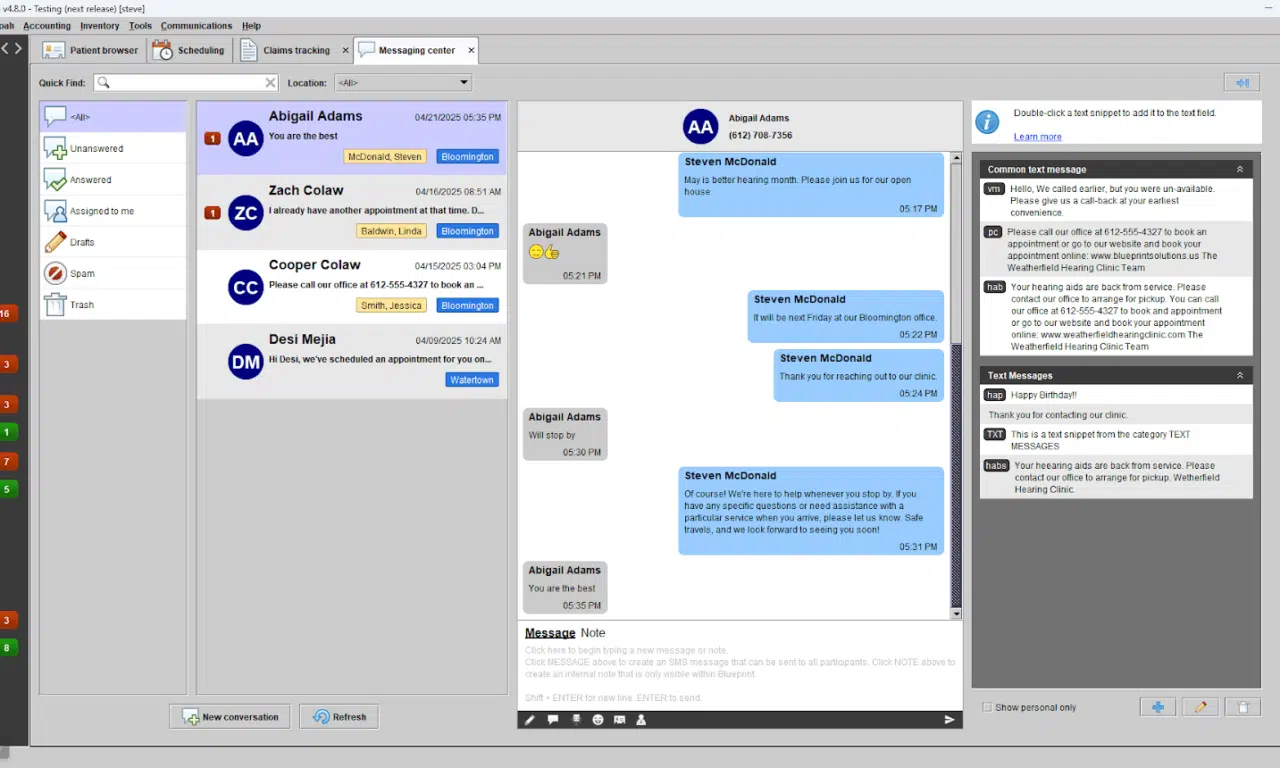Open the Spam folder
Image resolution: width=1280 pixels, height=768 pixels.
pos(113,273)
